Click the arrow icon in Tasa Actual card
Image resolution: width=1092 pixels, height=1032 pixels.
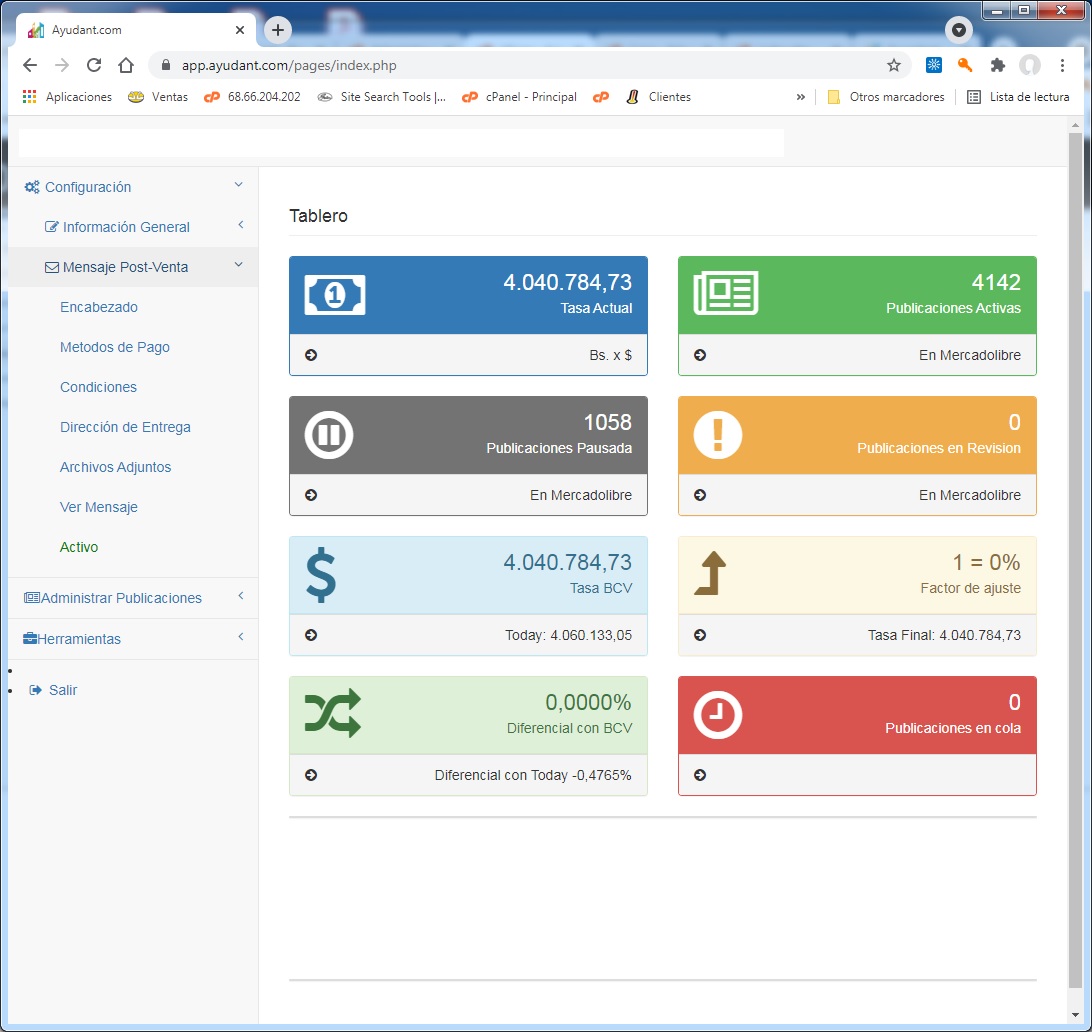click(311, 355)
